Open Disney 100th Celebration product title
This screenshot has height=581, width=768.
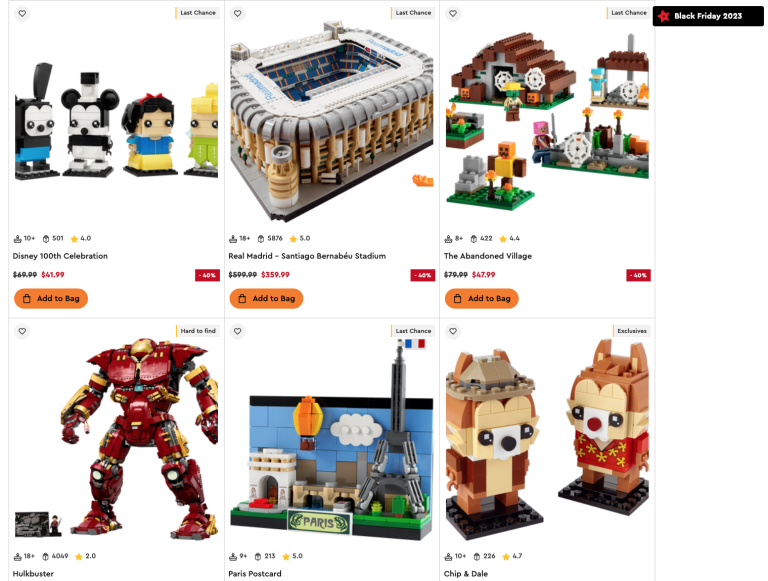point(60,256)
